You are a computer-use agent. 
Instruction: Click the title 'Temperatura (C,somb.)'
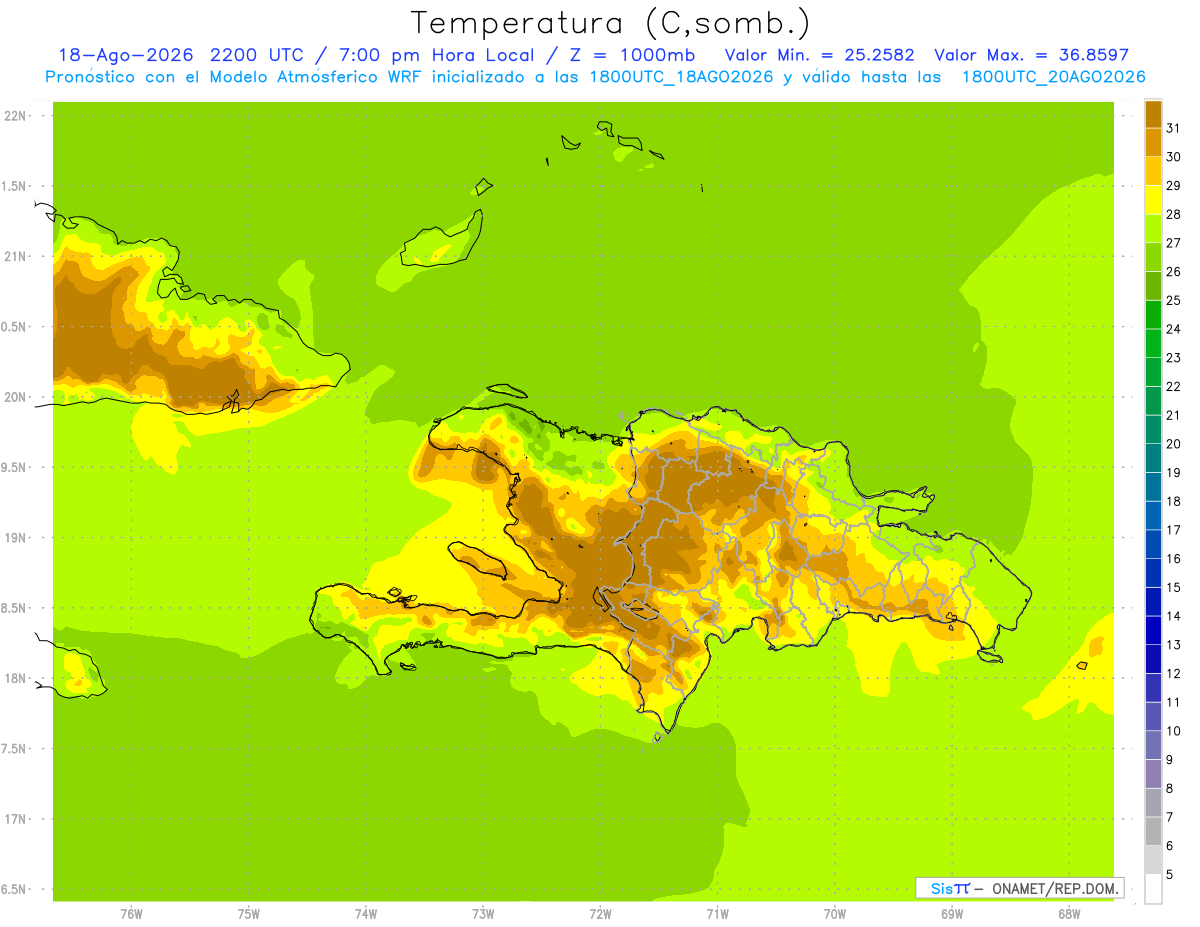point(611,23)
